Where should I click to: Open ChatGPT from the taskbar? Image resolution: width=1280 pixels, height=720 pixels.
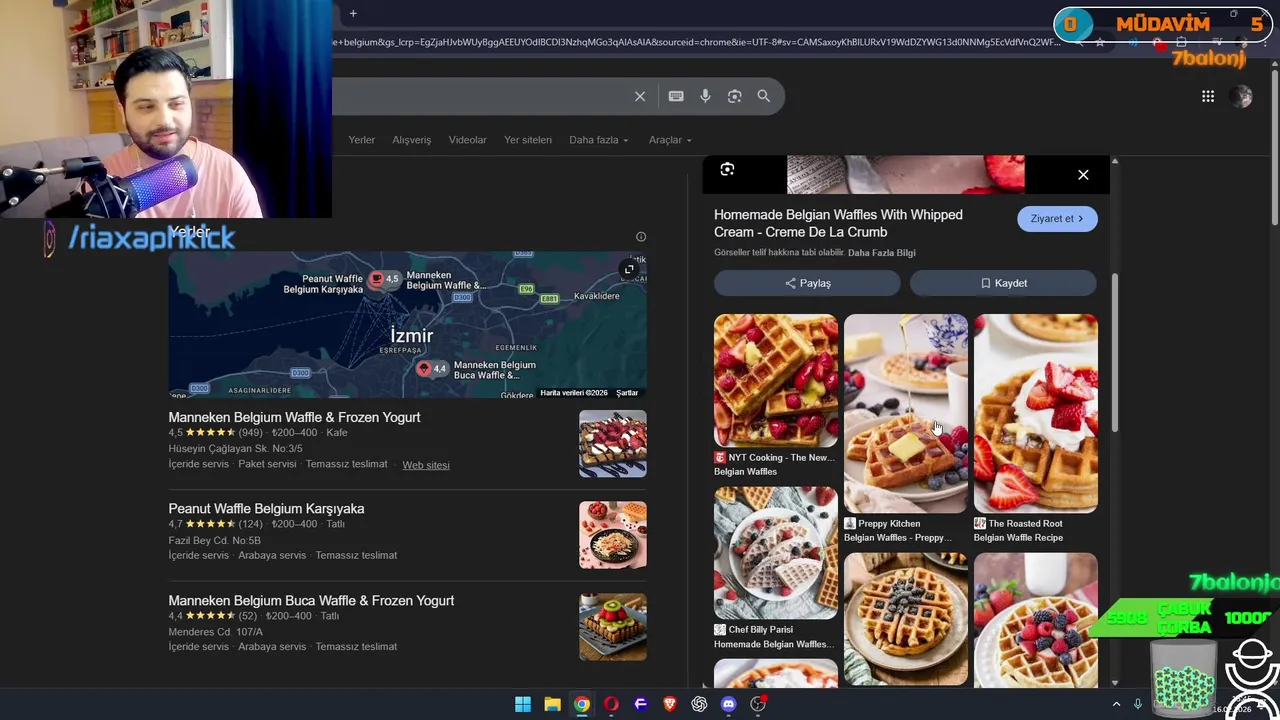[699, 704]
